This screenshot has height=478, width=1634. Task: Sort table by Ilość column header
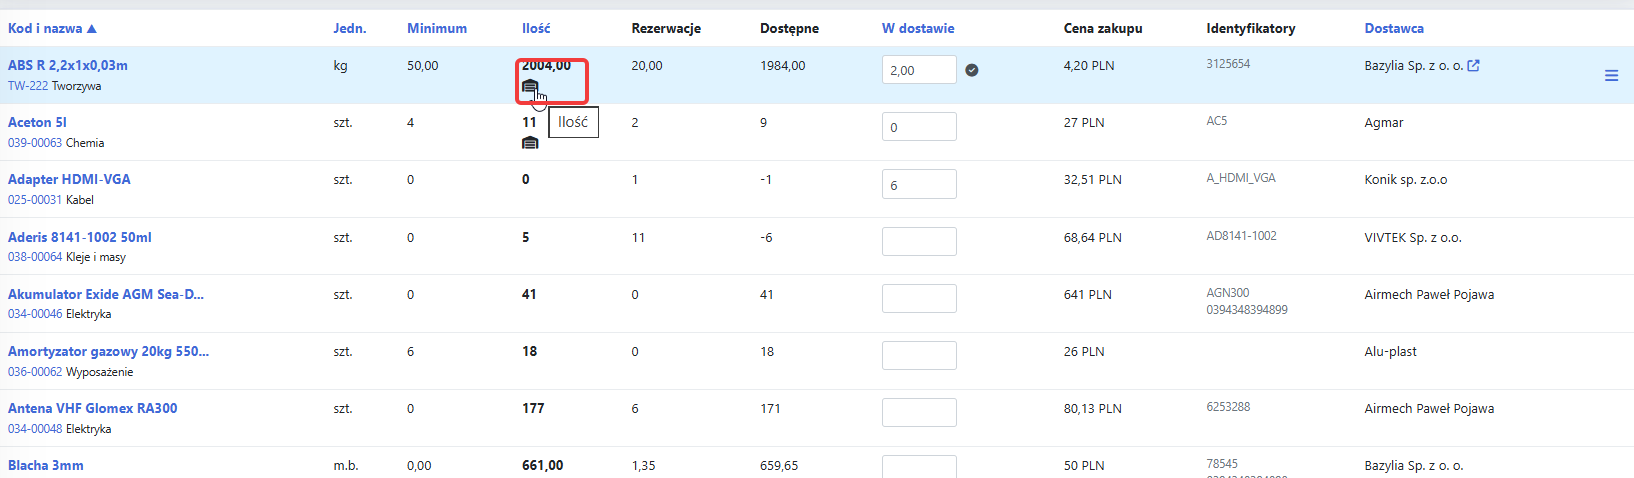tap(536, 28)
